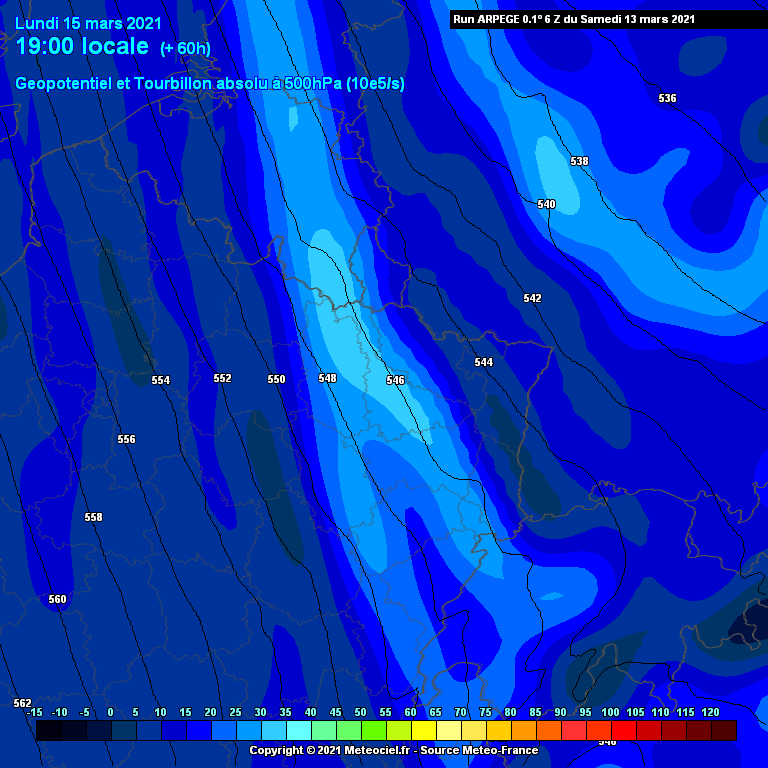Click the 548 contour label

tap(327, 378)
